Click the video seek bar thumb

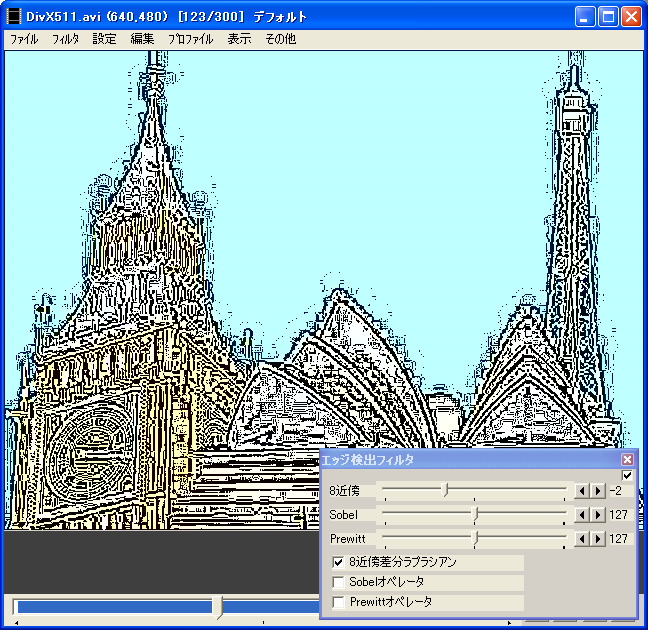219,607
